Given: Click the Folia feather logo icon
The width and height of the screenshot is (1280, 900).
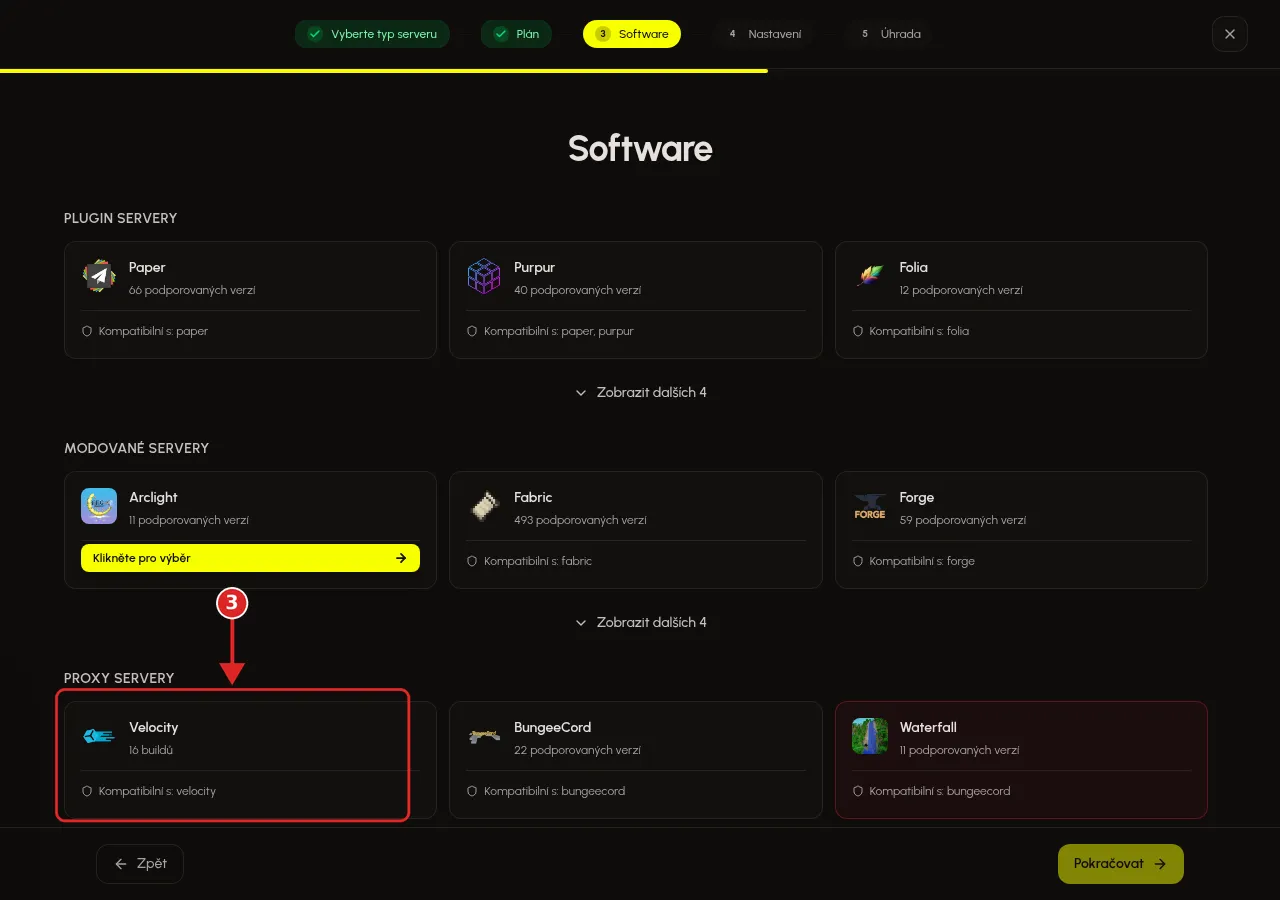Looking at the screenshot, I should pyautogui.click(x=870, y=276).
